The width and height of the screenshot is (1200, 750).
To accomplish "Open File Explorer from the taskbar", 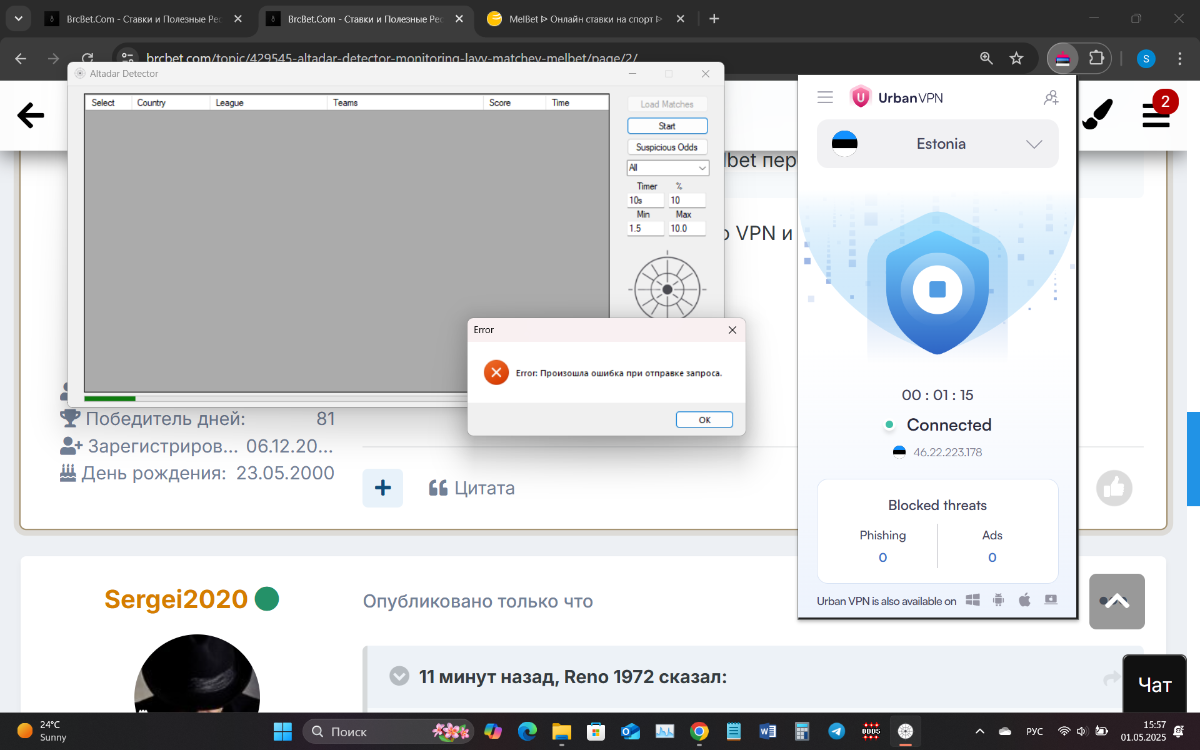I will coord(561,731).
